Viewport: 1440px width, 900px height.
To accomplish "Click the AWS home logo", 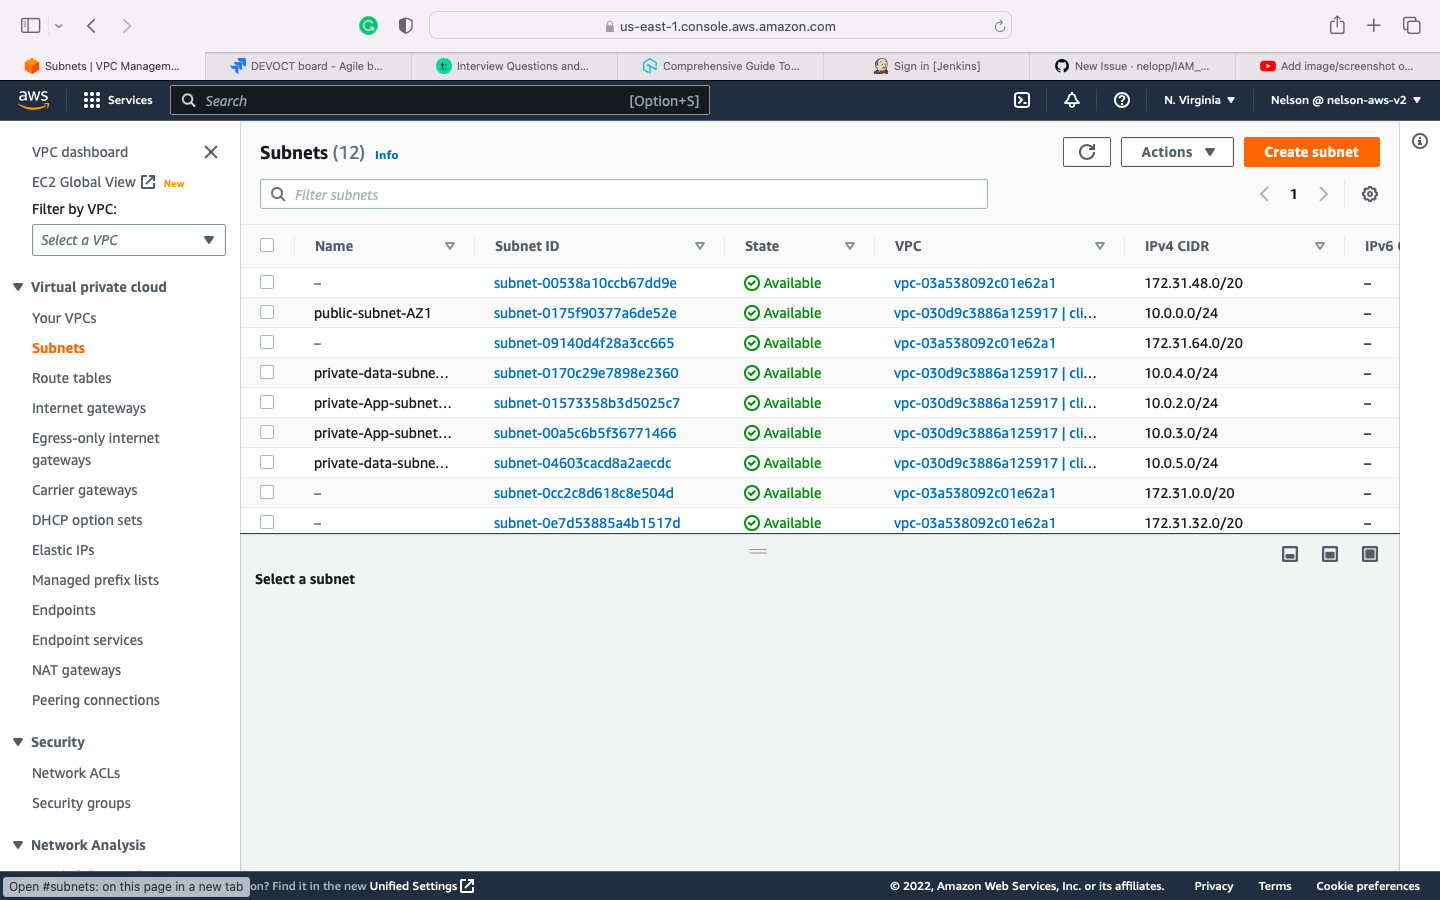I will pyautogui.click(x=33, y=100).
